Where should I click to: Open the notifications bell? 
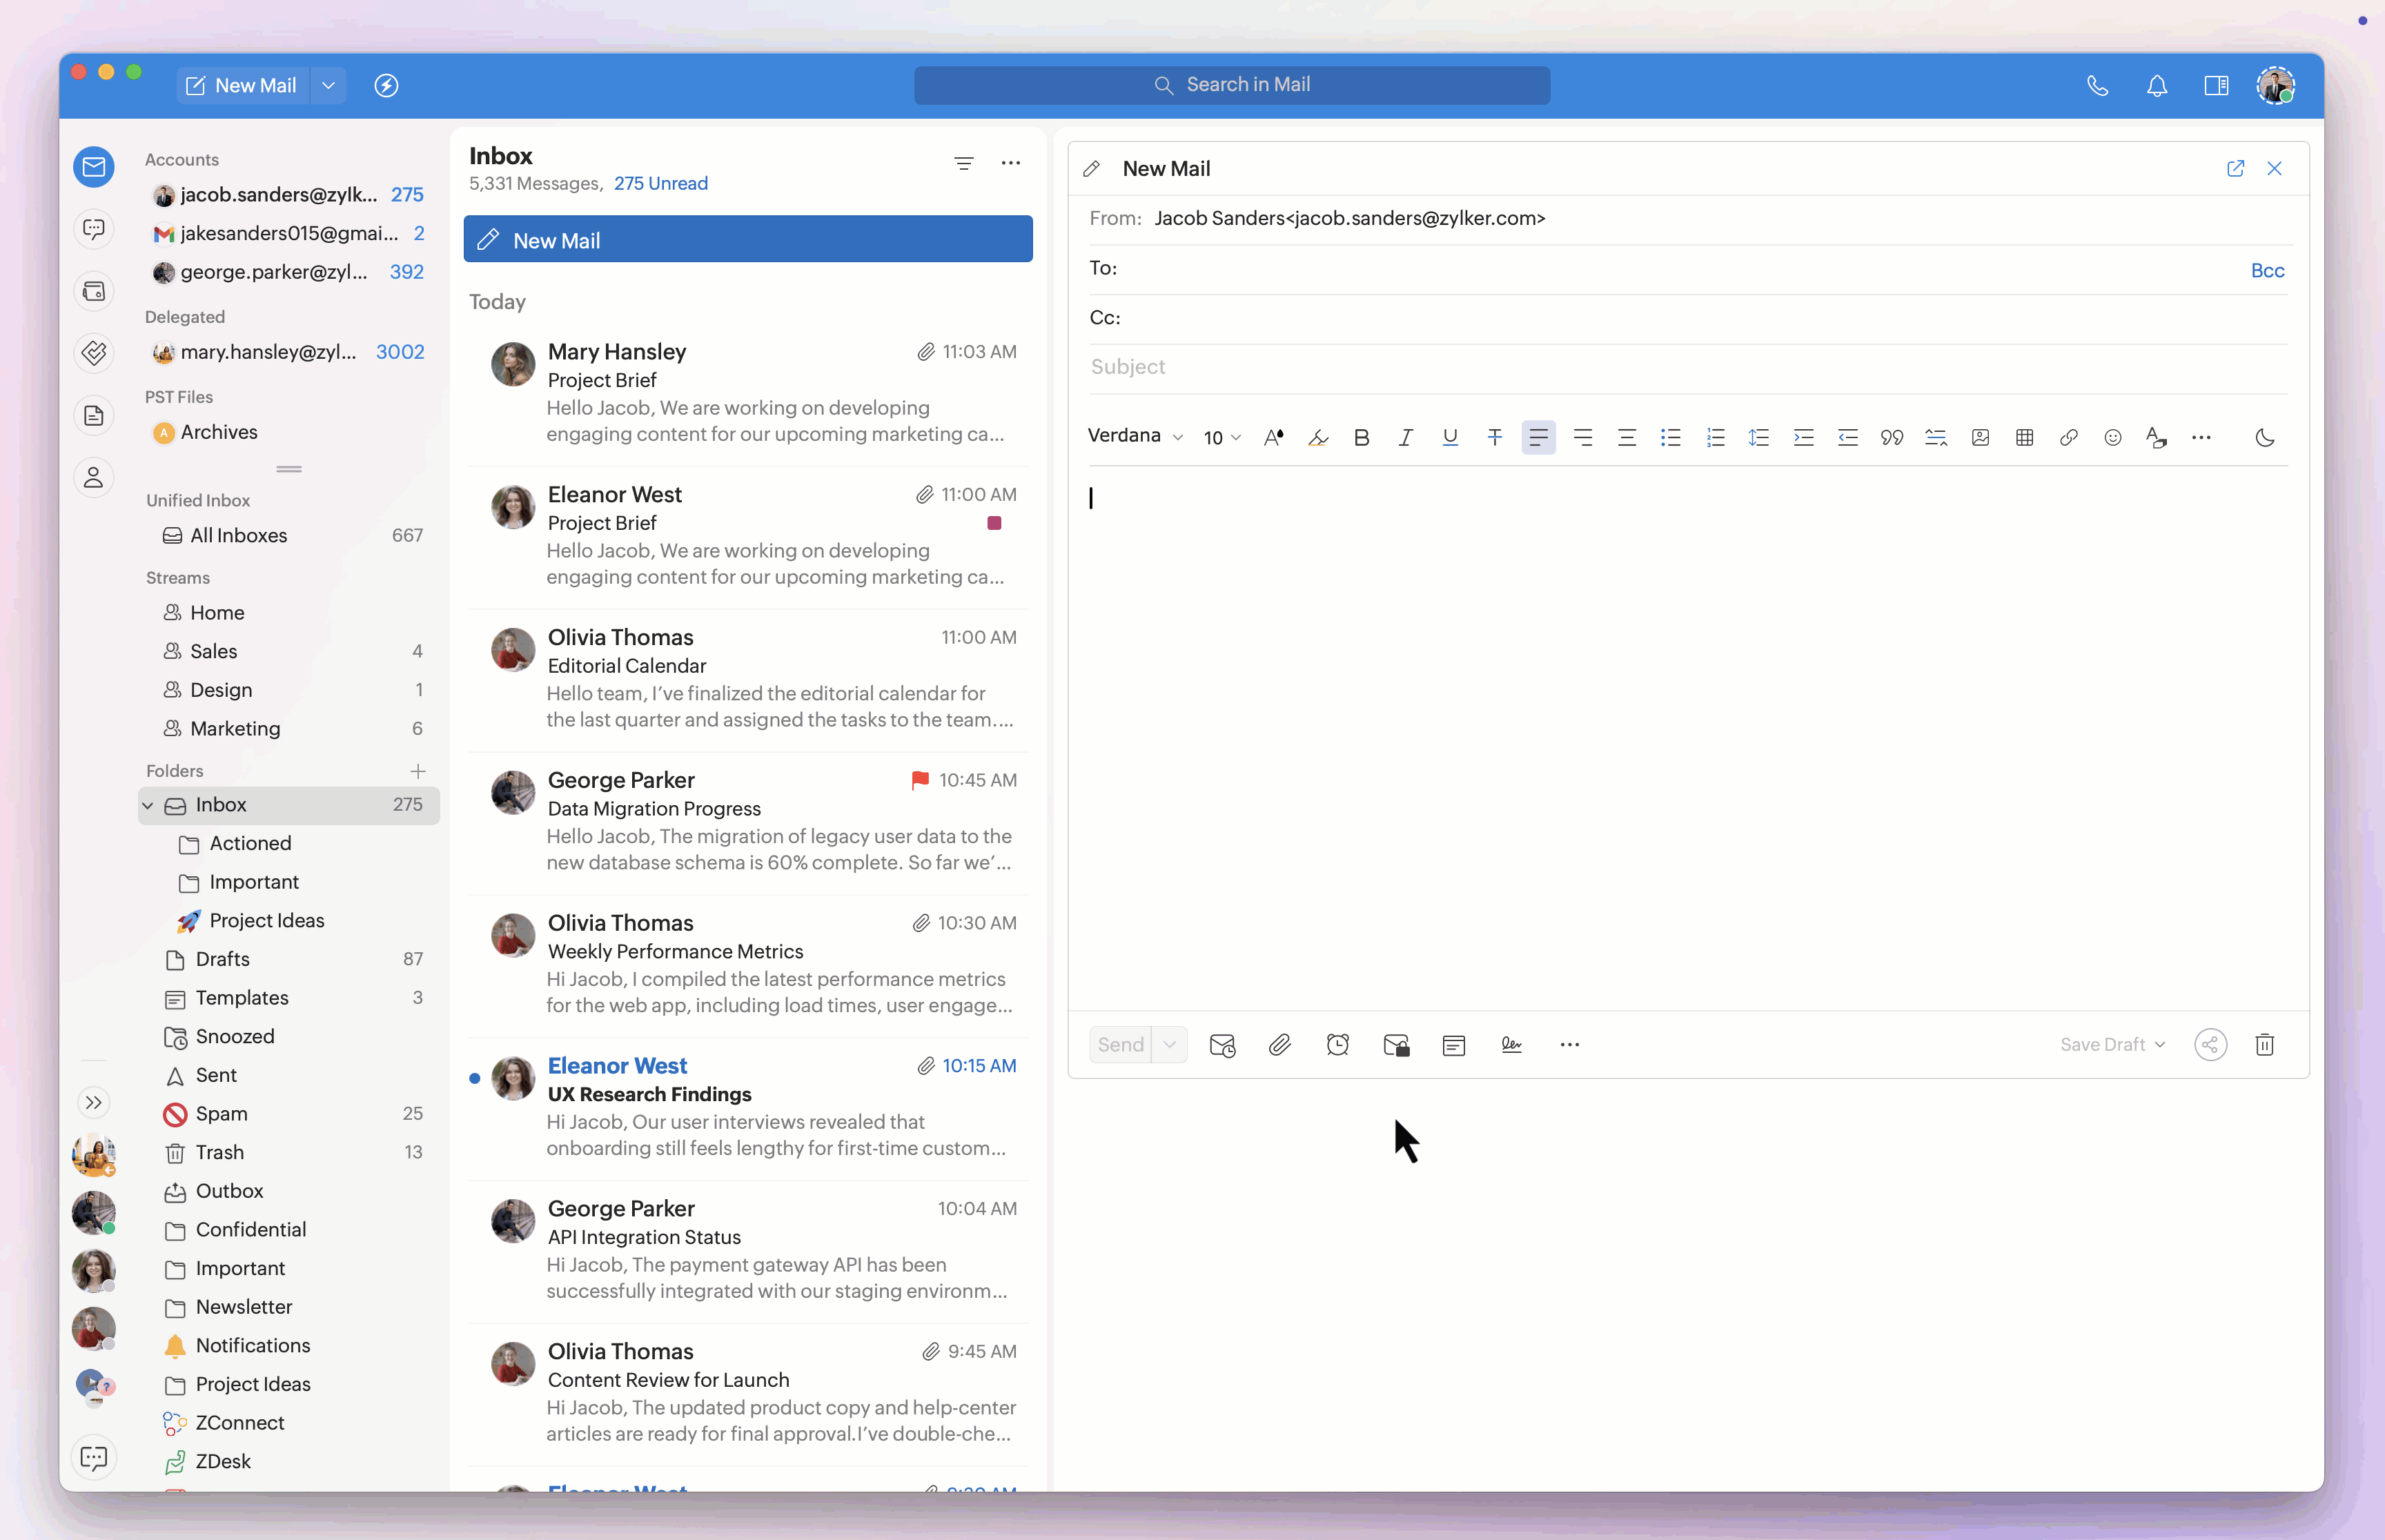click(2156, 86)
